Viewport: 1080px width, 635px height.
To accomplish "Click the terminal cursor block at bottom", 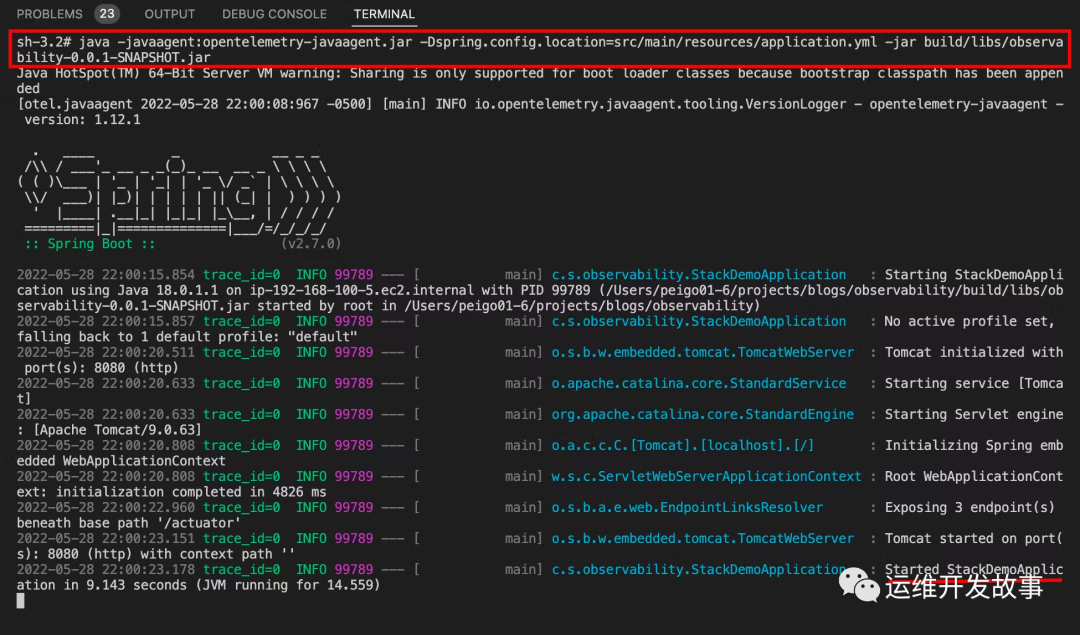I will [x=21, y=601].
